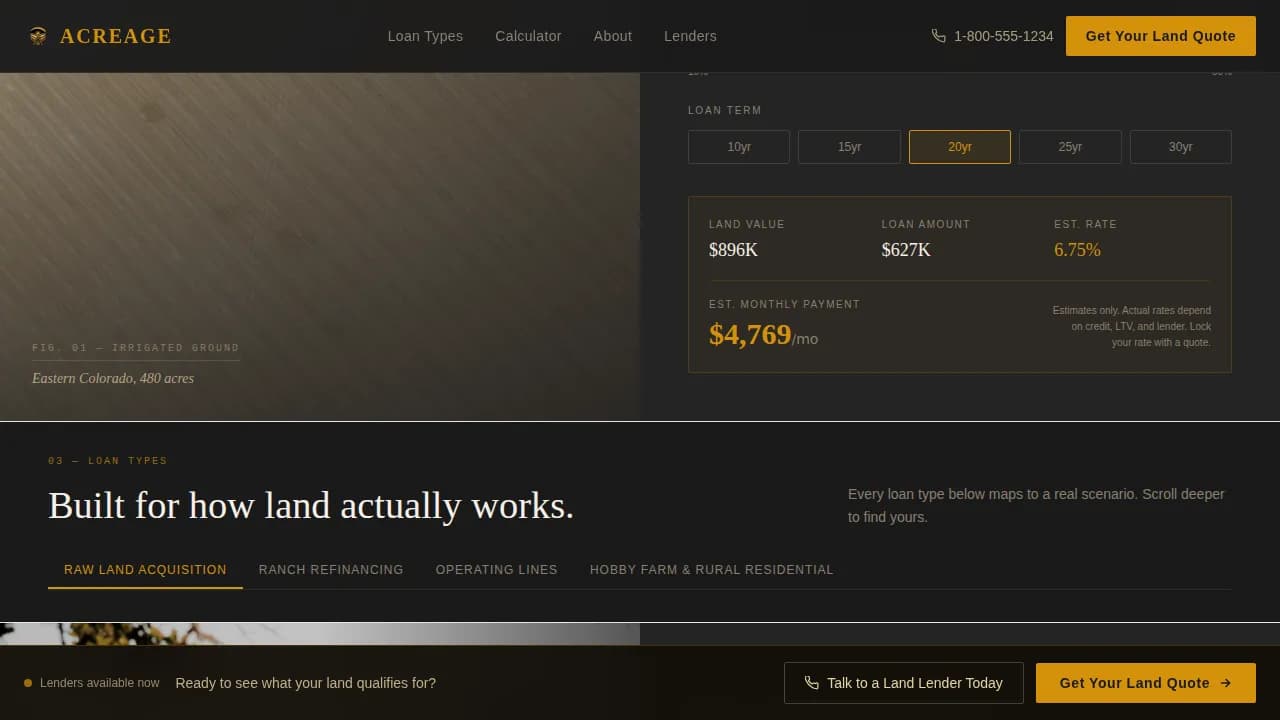Select the 20yr loan term

(960, 147)
